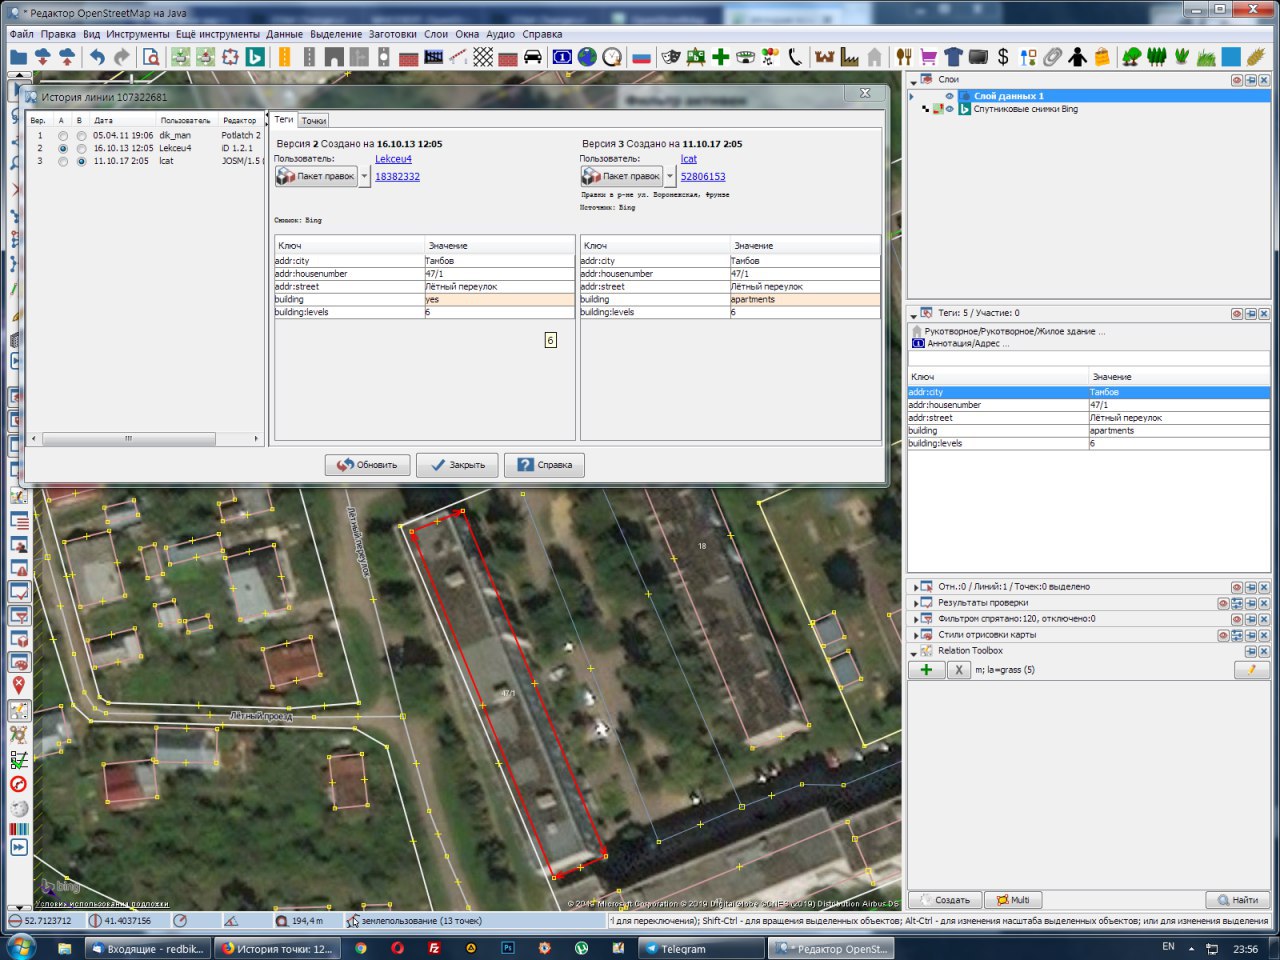This screenshot has width=1280, height=960.
Task: Switch to the Точки tab
Action: (x=314, y=120)
